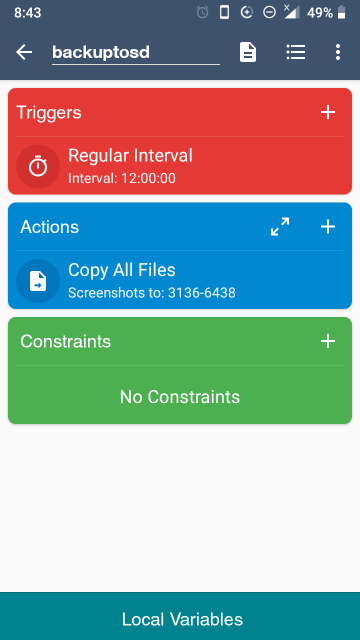Image resolution: width=360 pixels, height=640 pixels.
Task: Tap the battery indicator in status bar
Action: (342, 13)
